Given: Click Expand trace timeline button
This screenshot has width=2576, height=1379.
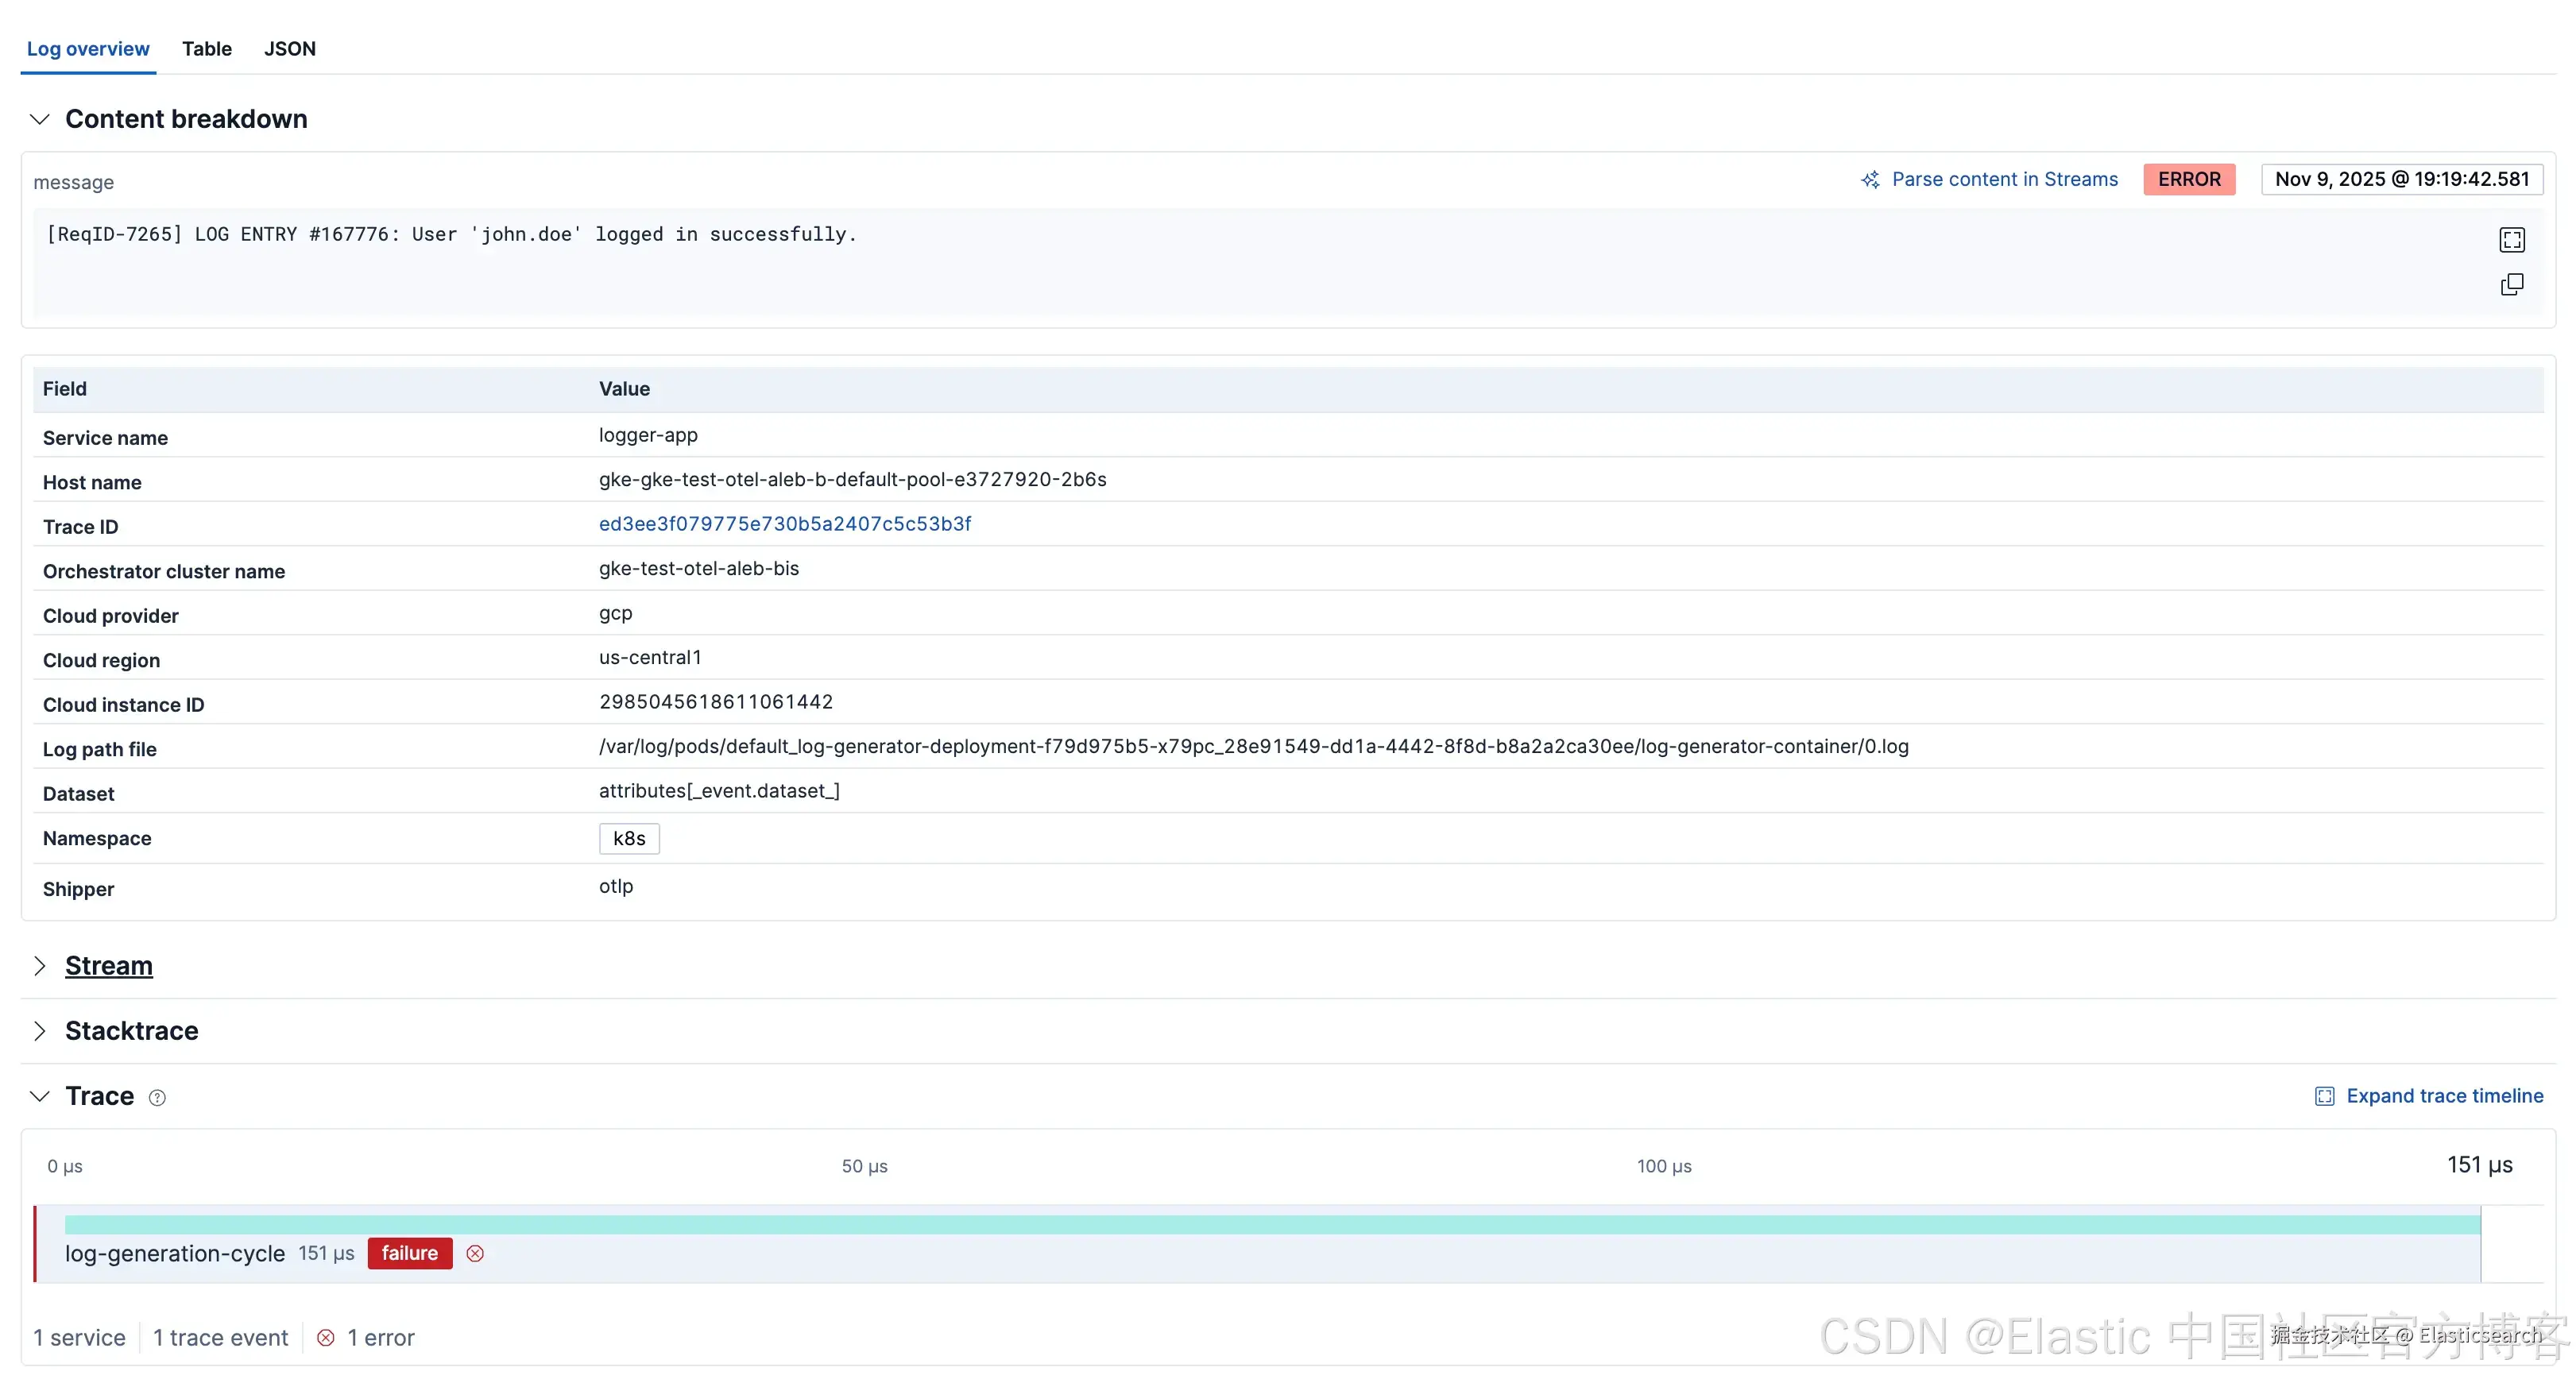Looking at the screenshot, I should pos(2444,1096).
